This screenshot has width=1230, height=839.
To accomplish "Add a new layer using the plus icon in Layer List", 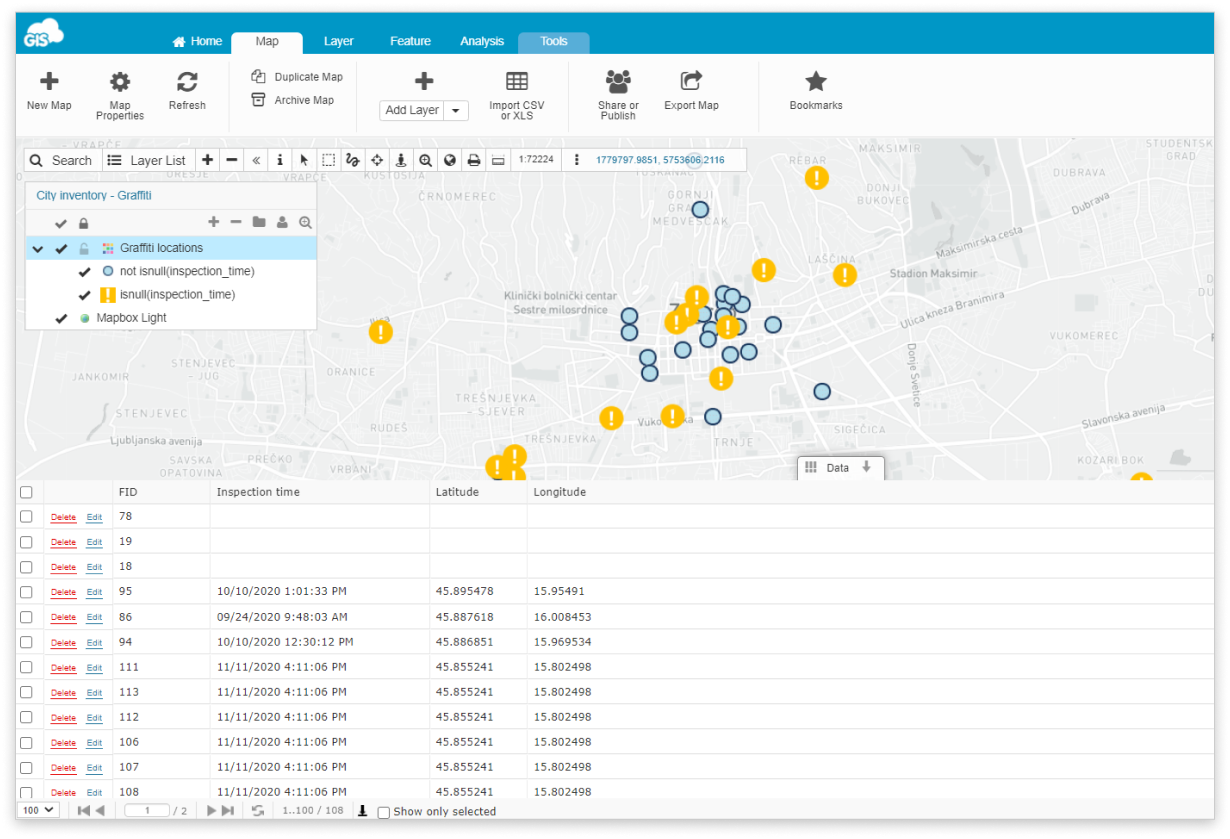I will (213, 222).
